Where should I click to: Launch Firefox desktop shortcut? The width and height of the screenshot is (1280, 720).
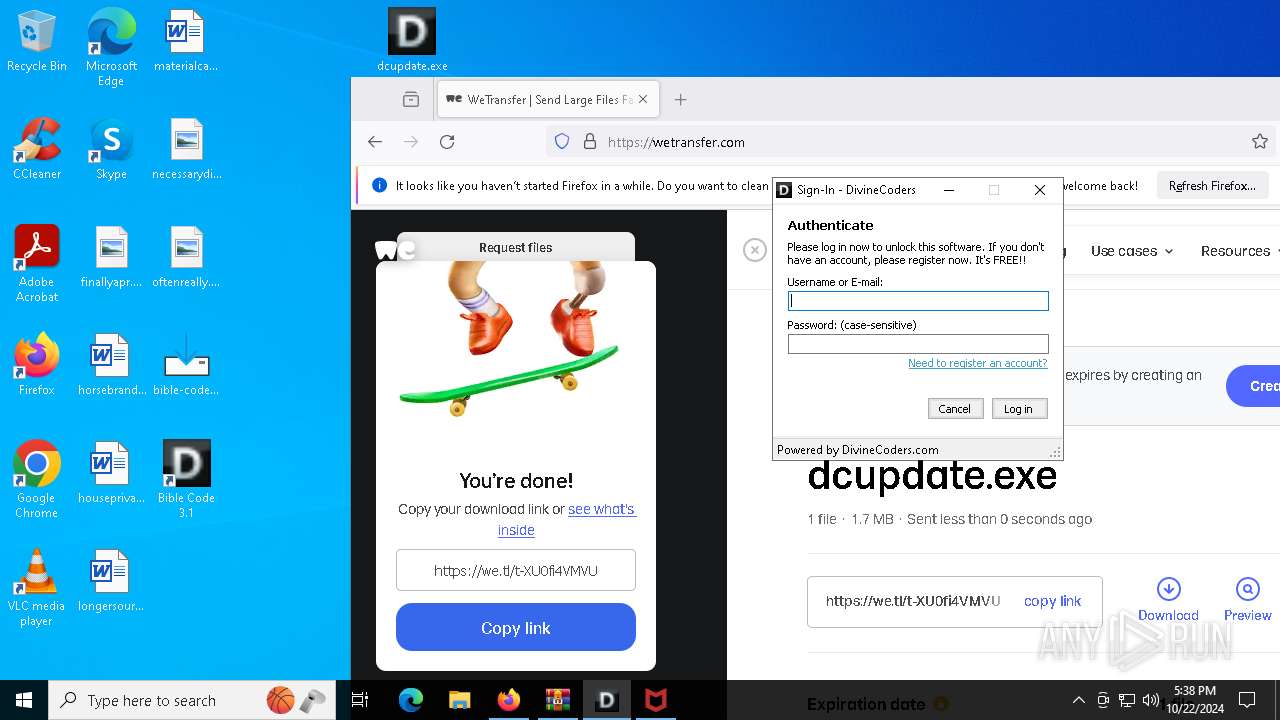pos(37,365)
